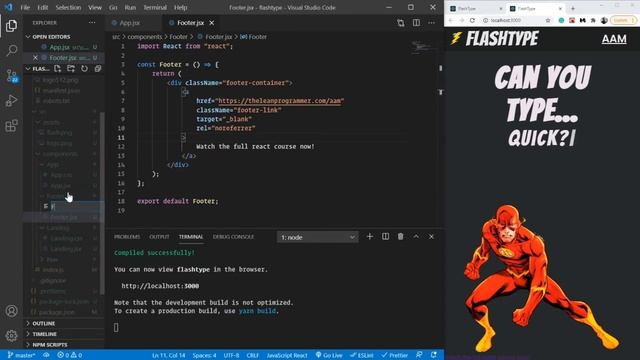
Task: Close the Footer.jsx editor tab
Action: tap(211, 23)
